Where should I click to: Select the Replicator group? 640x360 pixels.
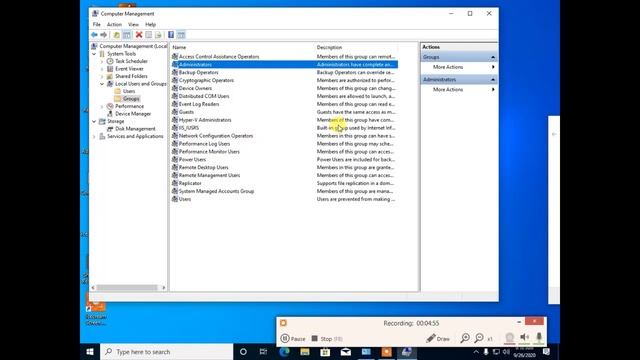click(x=190, y=183)
